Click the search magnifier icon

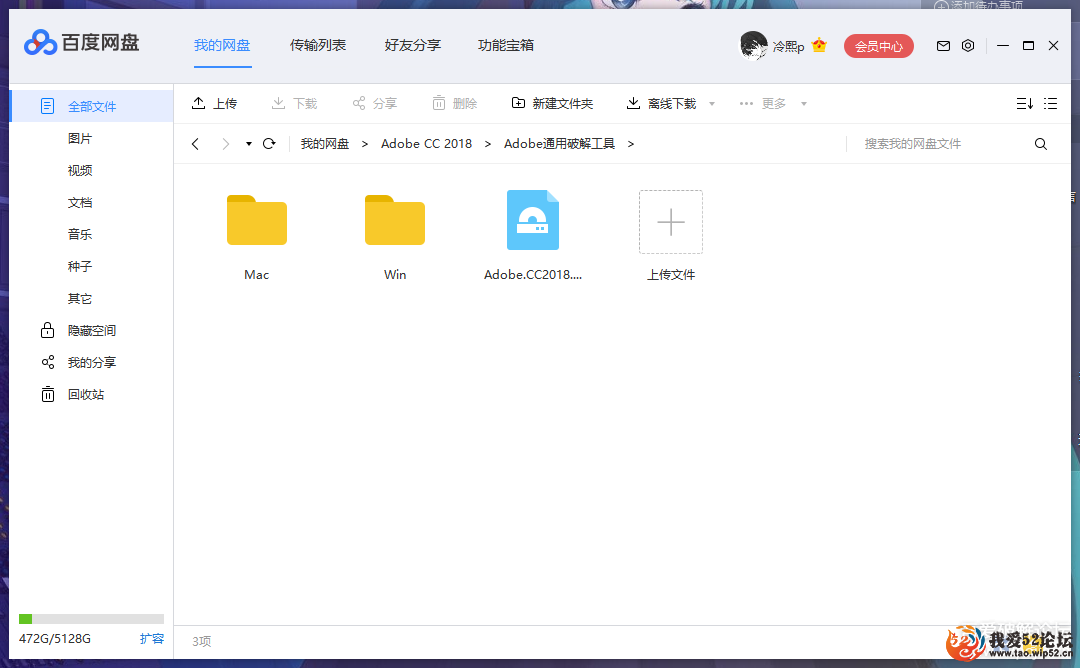(x=1041, y=143)
